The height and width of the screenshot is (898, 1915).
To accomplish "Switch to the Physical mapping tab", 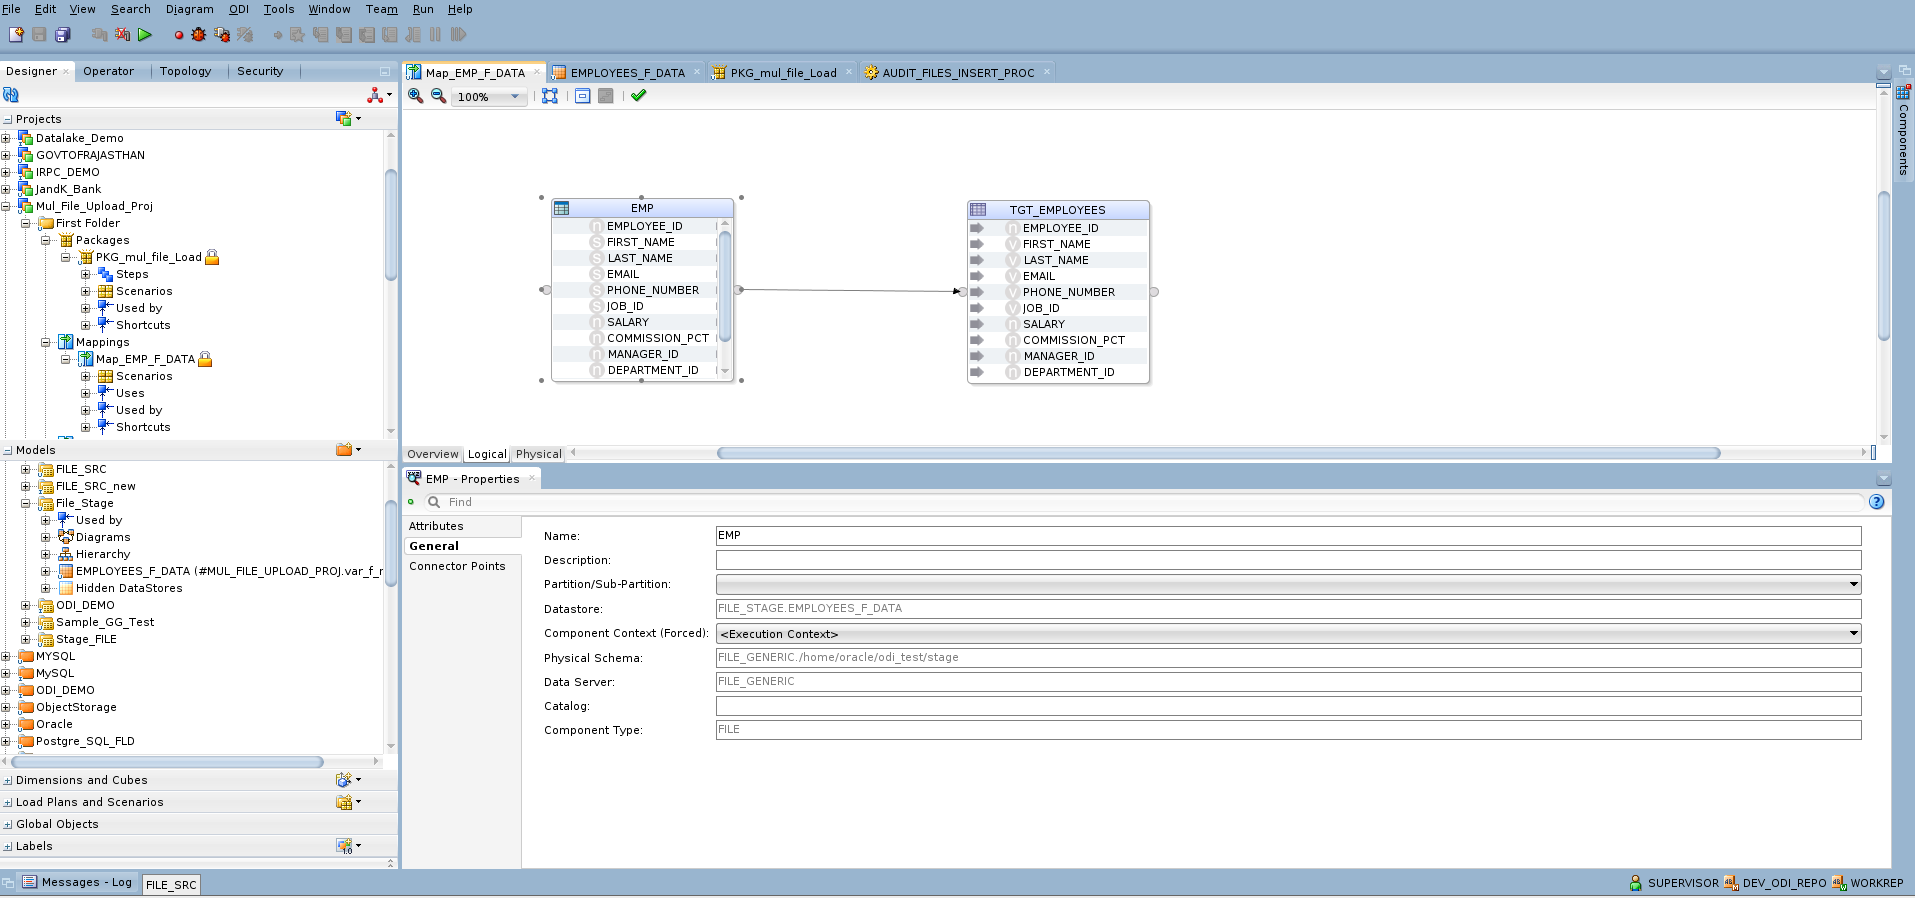I will tap(538, 454).
